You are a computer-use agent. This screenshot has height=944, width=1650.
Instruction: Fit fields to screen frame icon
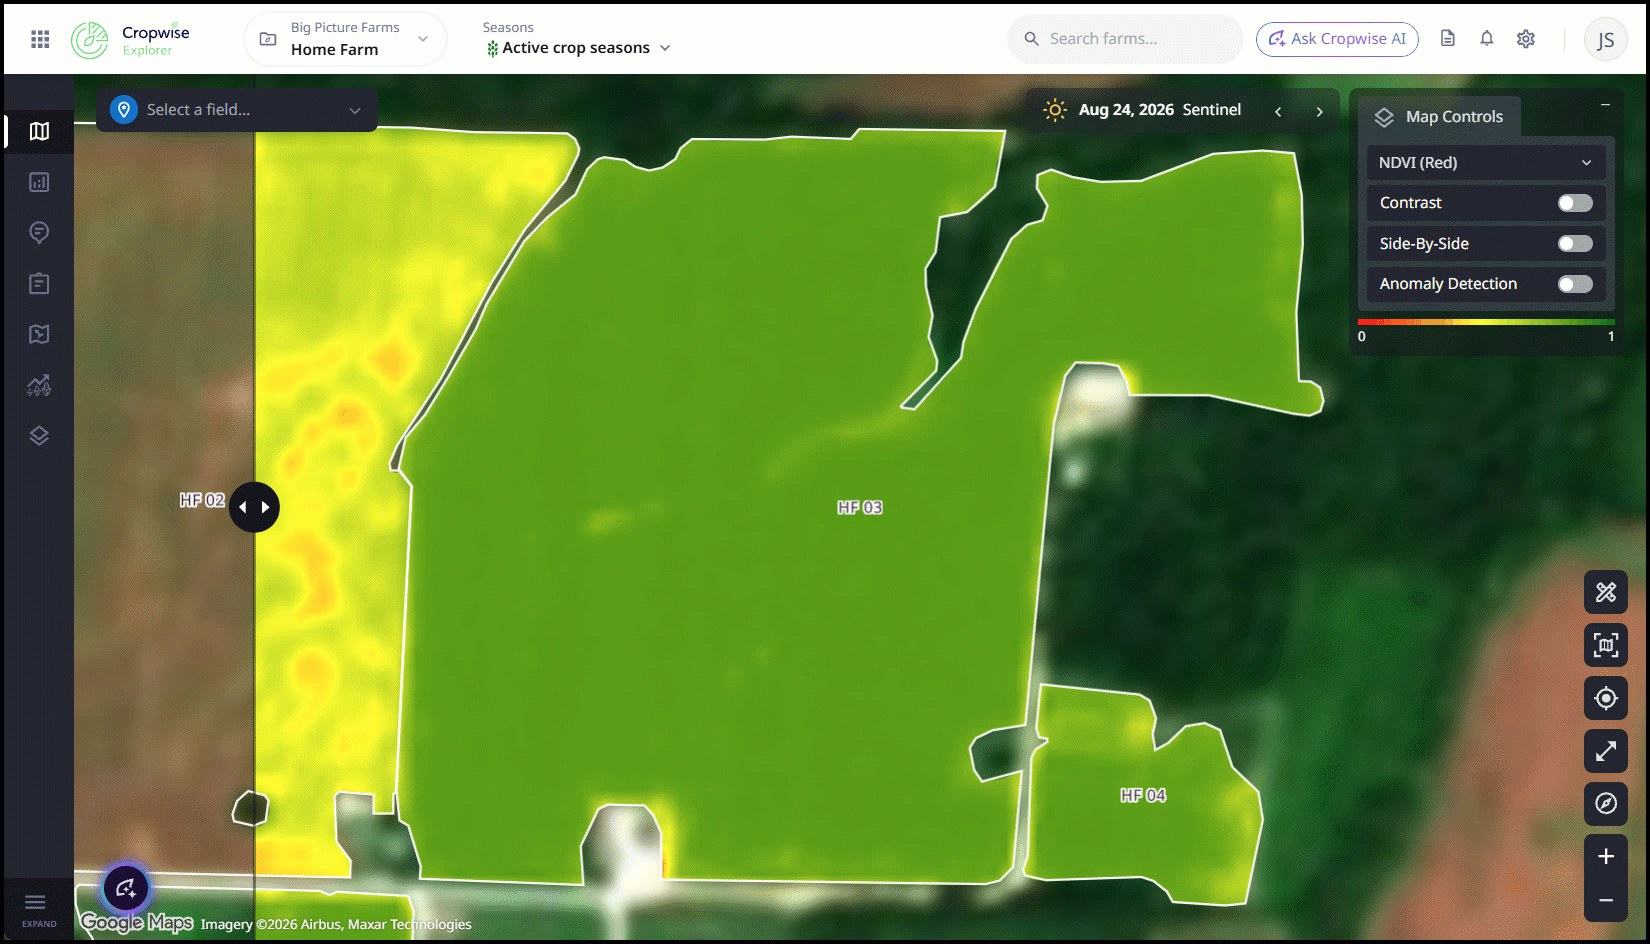tap(1606, 645)
